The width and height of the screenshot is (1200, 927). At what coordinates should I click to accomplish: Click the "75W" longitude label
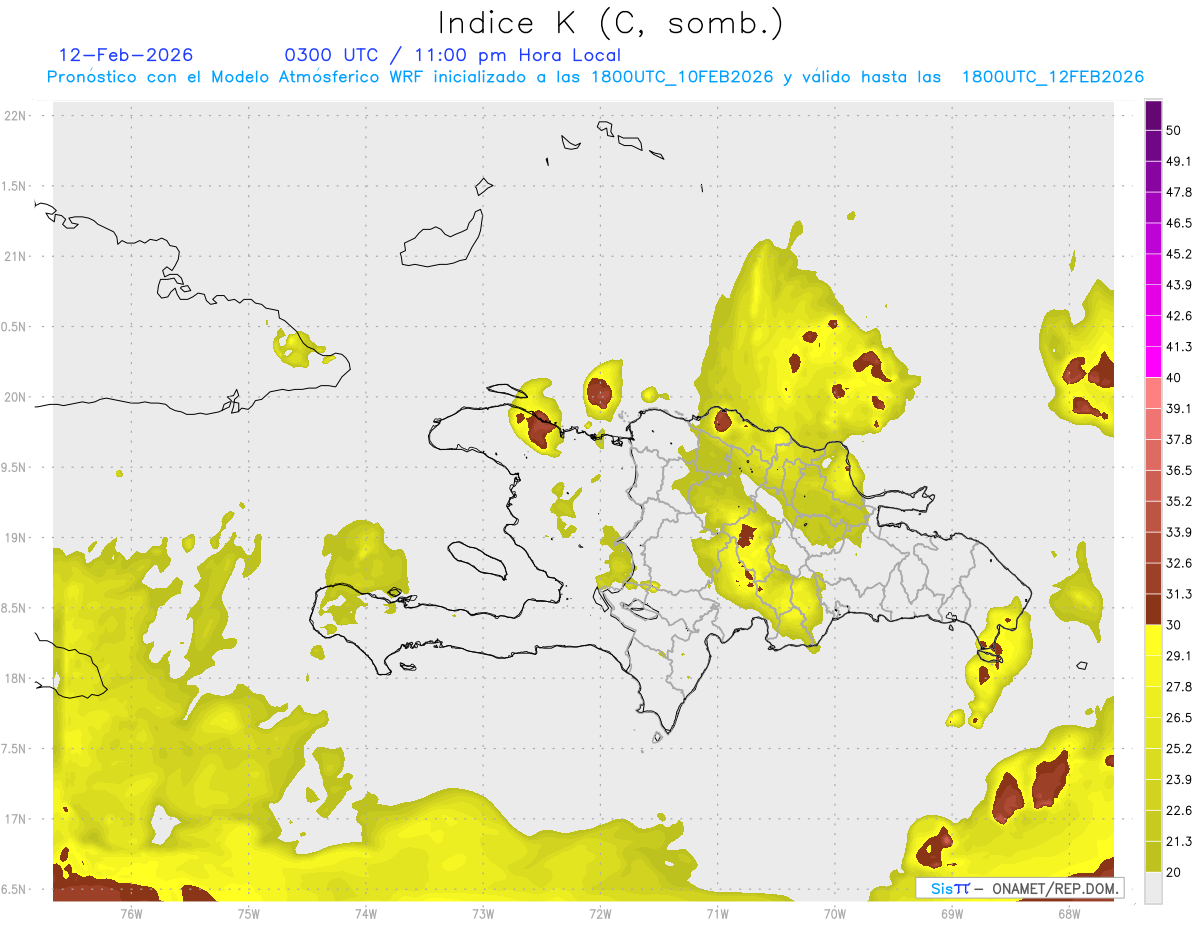tap(248, 913)
